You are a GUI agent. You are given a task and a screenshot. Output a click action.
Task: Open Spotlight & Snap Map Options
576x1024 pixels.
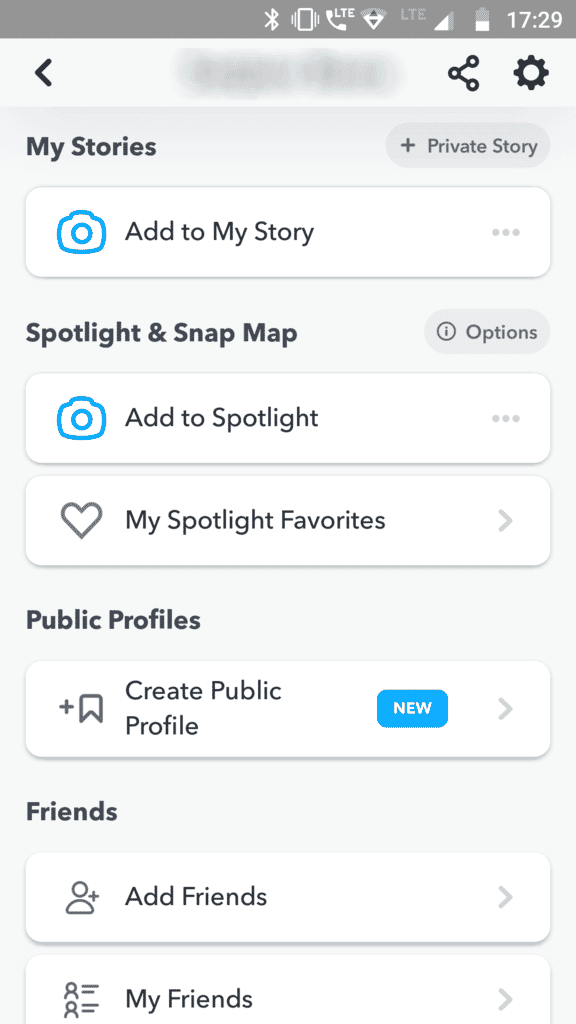(487, 332)
